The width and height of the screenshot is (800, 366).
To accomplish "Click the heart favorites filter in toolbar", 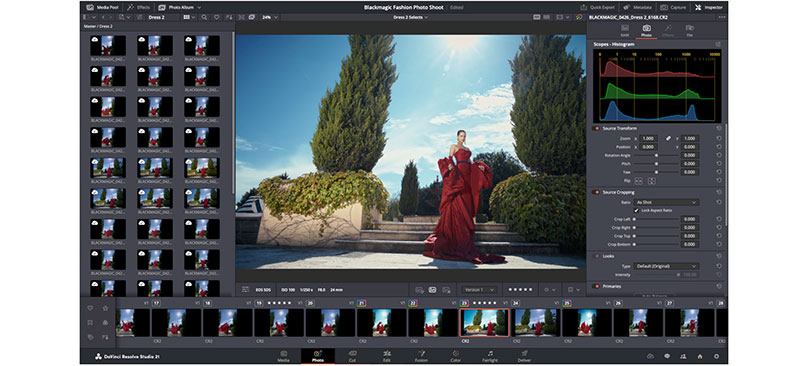I will pos(216,17).
